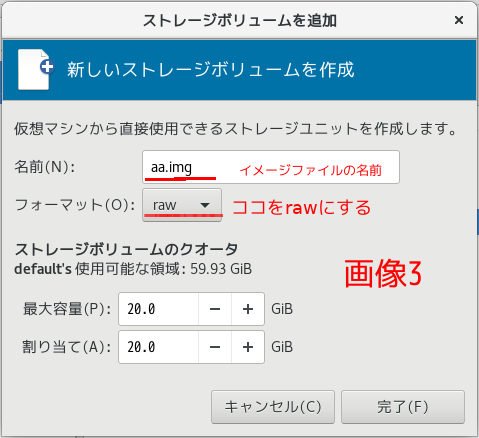Click the 新しいストレージボリュームを作成 header banner
The image size is (479, 438).
(x=239, y=70)
